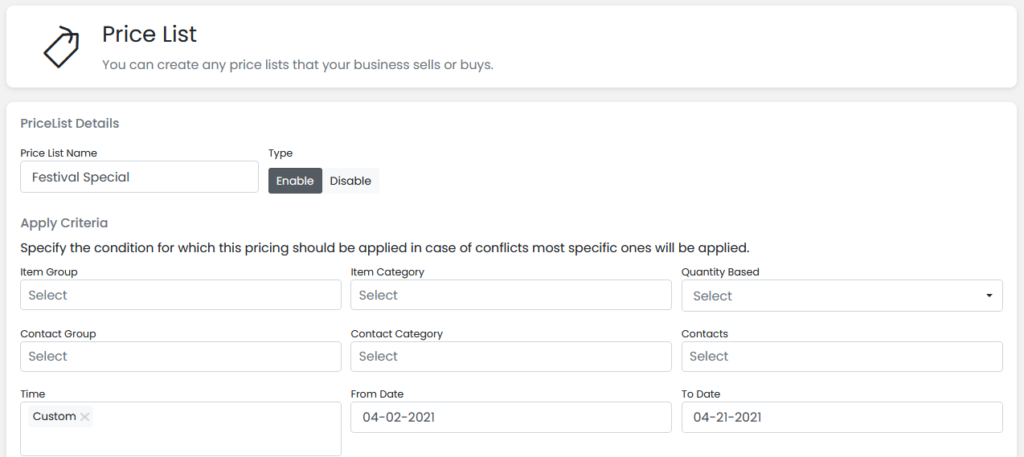Click empty area inside the Time field
This screenshot has height=457, width=1024.
point(216,437)
